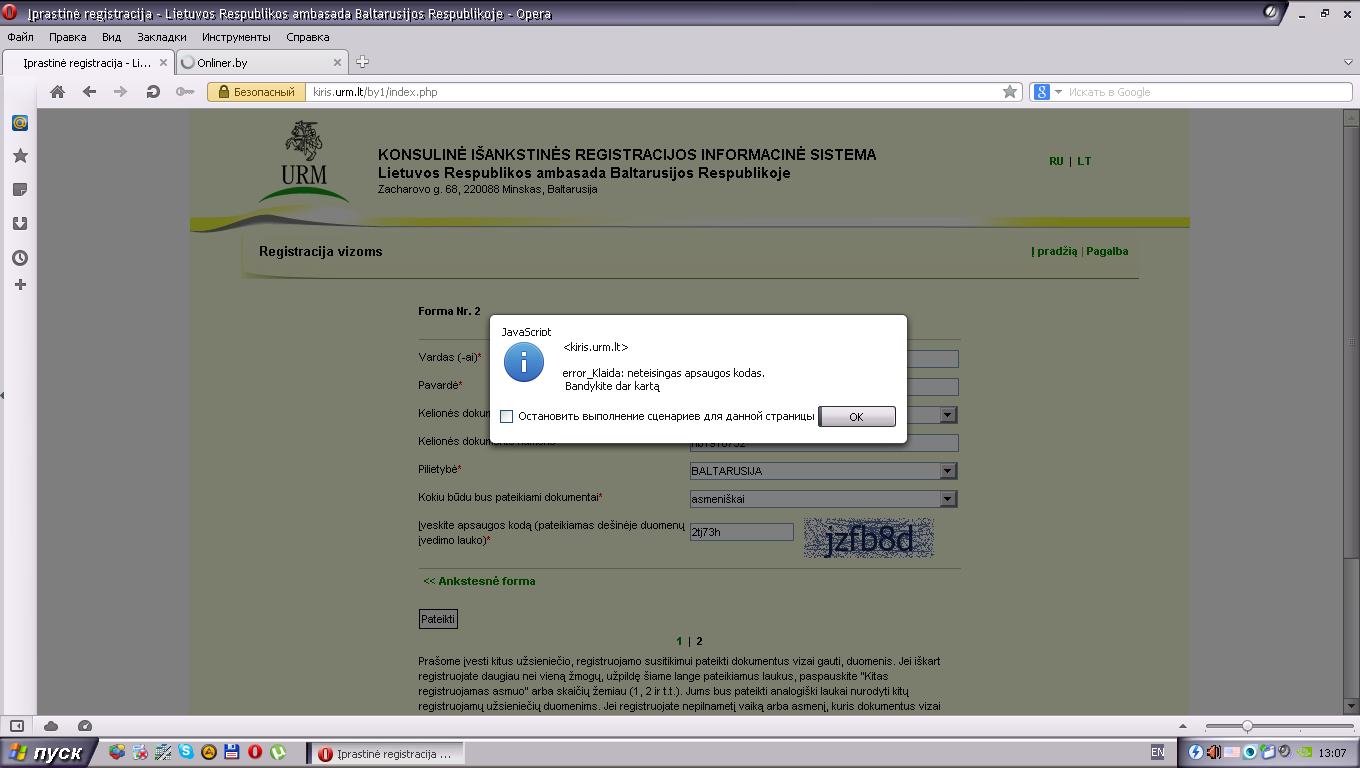
Task: Click the NVIDIA tray icon
Action: point(1302,752)
